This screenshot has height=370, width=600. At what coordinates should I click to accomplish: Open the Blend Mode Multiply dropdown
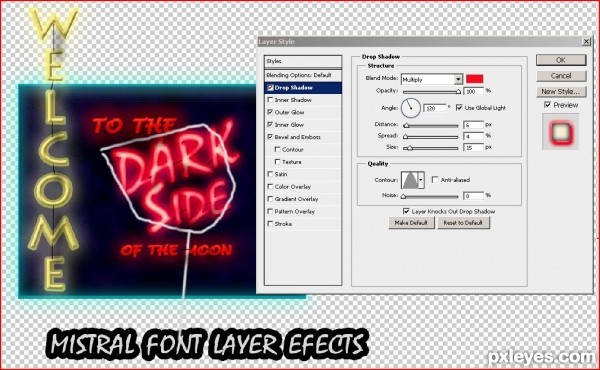(432, 79)
